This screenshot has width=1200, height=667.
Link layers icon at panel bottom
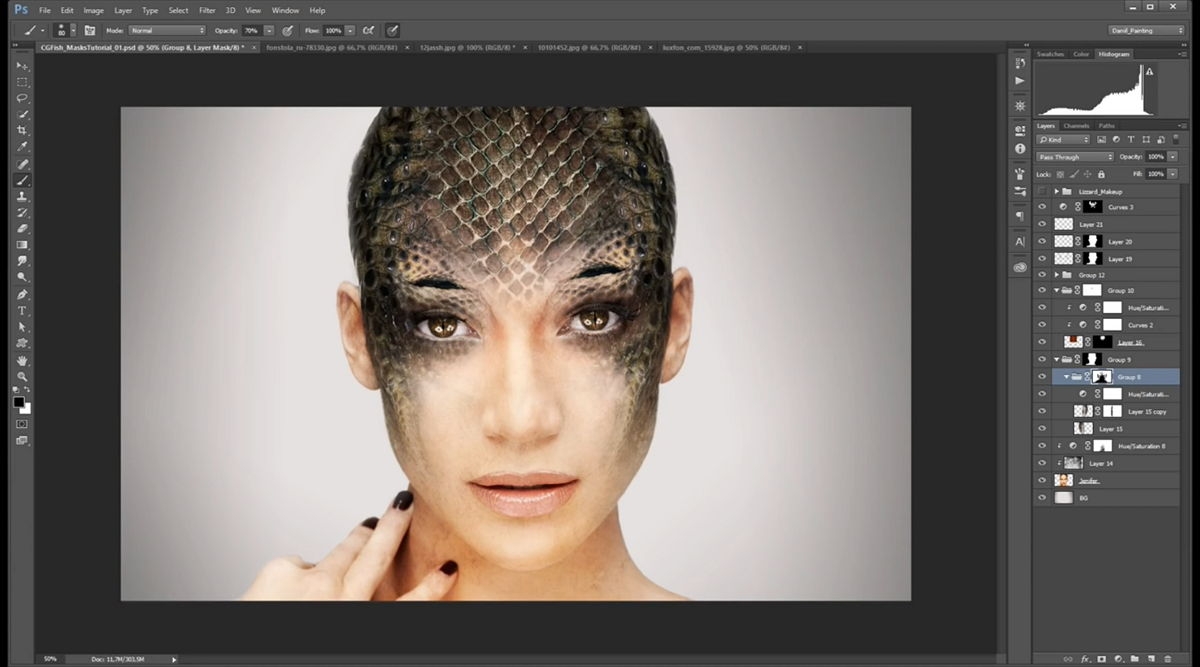[1068, 659]
